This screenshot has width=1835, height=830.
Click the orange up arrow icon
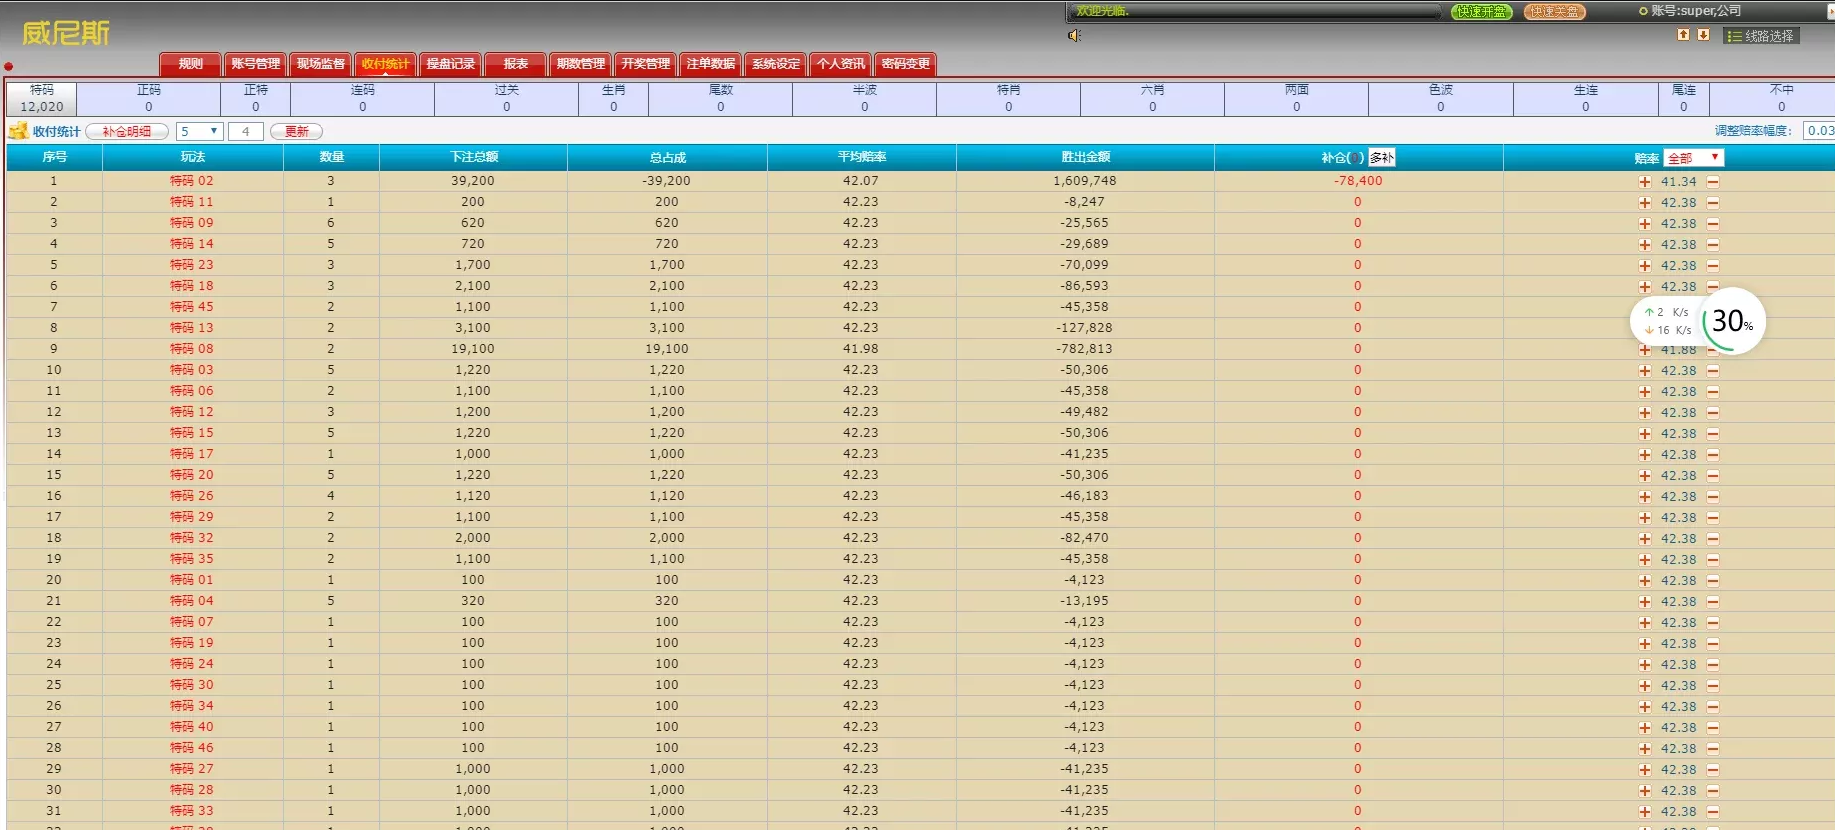[x=1683, y=35]
